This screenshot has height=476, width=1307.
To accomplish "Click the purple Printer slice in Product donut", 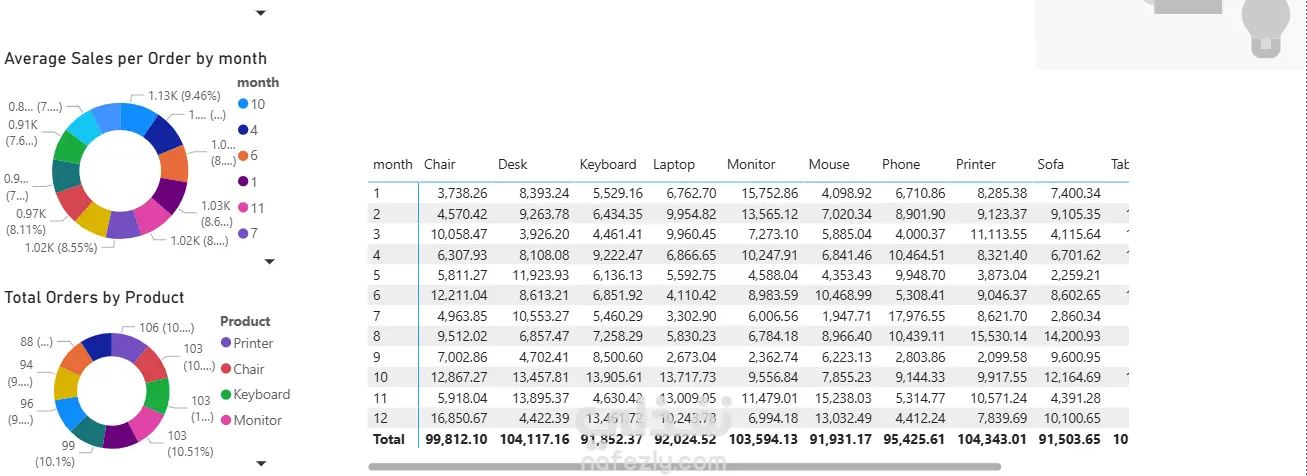I will coord(128,347).
